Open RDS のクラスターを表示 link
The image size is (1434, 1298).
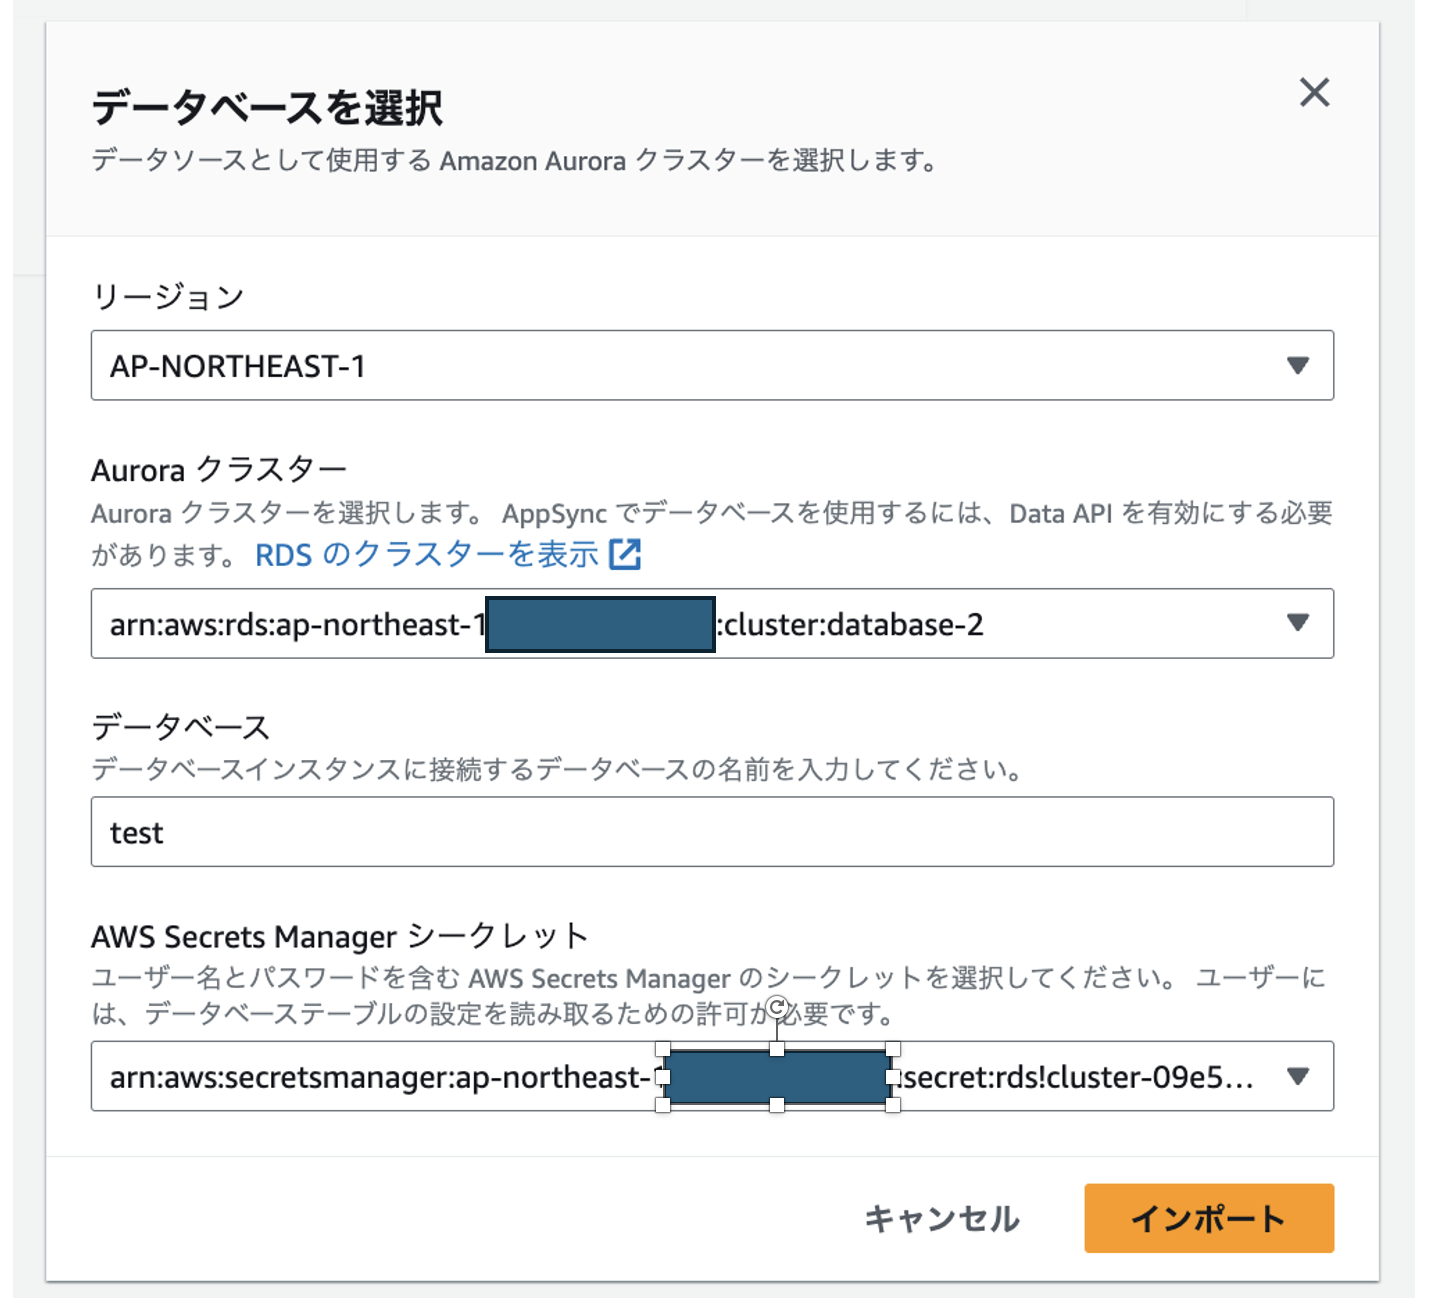[426, 554]
